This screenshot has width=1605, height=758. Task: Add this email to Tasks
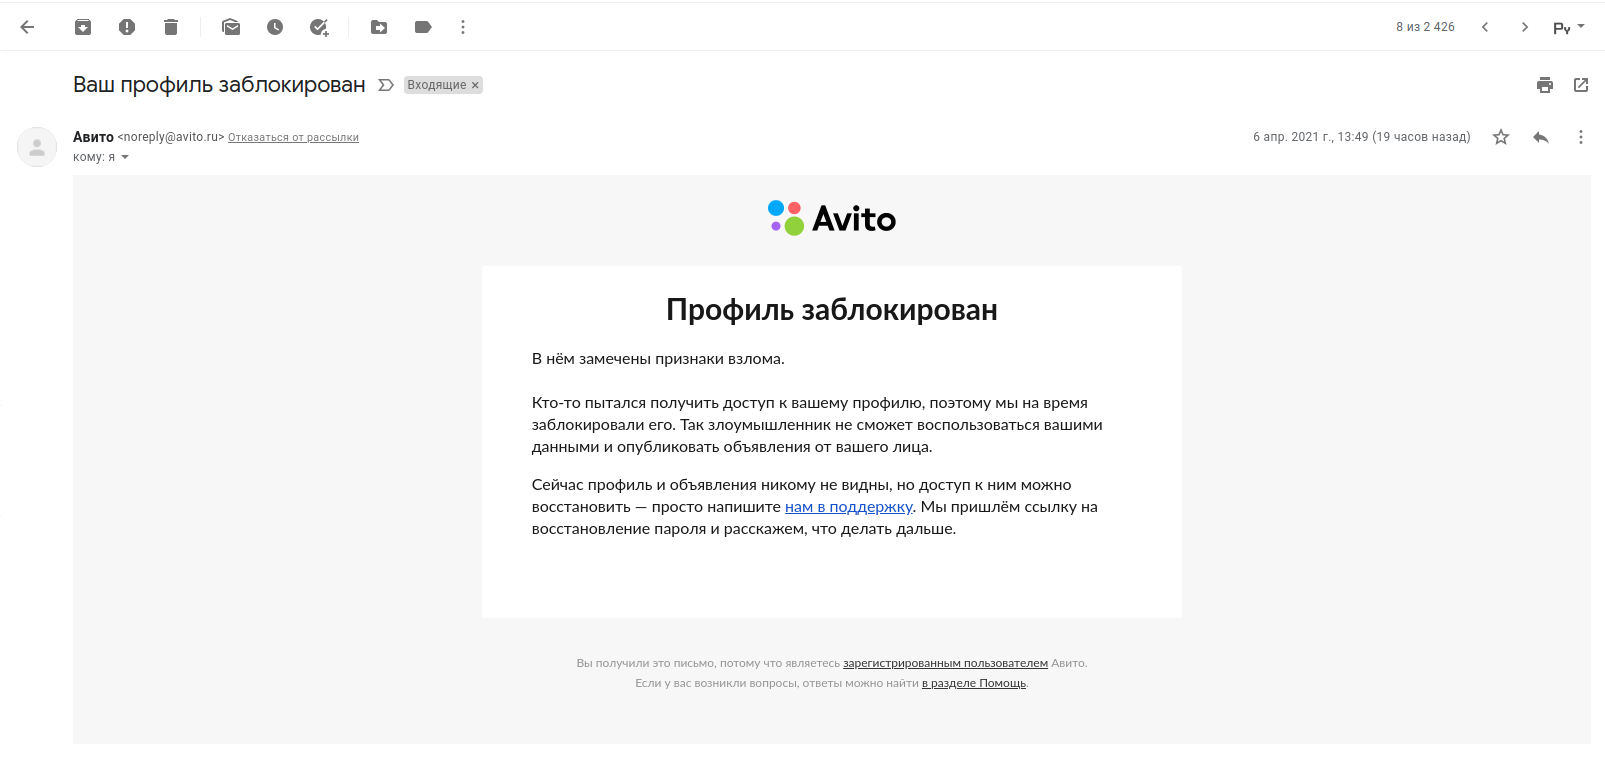(319, 27)
